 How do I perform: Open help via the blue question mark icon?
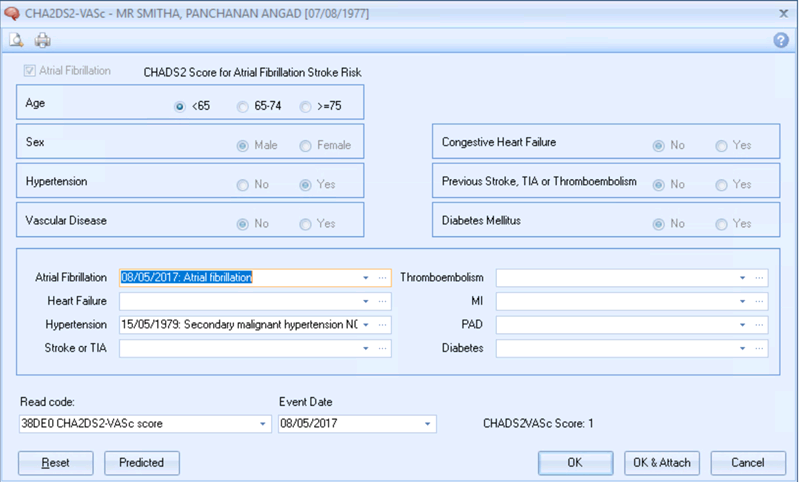pyautogui.click(x=781, y=41)
